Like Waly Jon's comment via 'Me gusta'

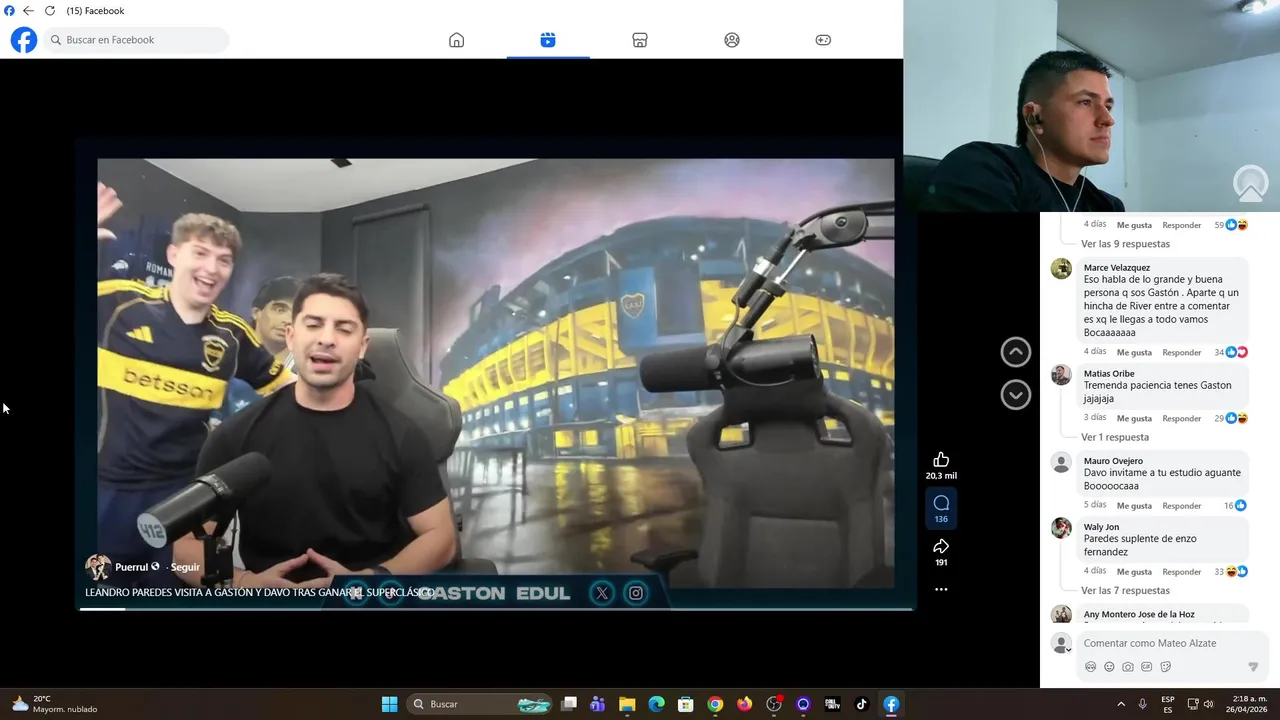1134,571
